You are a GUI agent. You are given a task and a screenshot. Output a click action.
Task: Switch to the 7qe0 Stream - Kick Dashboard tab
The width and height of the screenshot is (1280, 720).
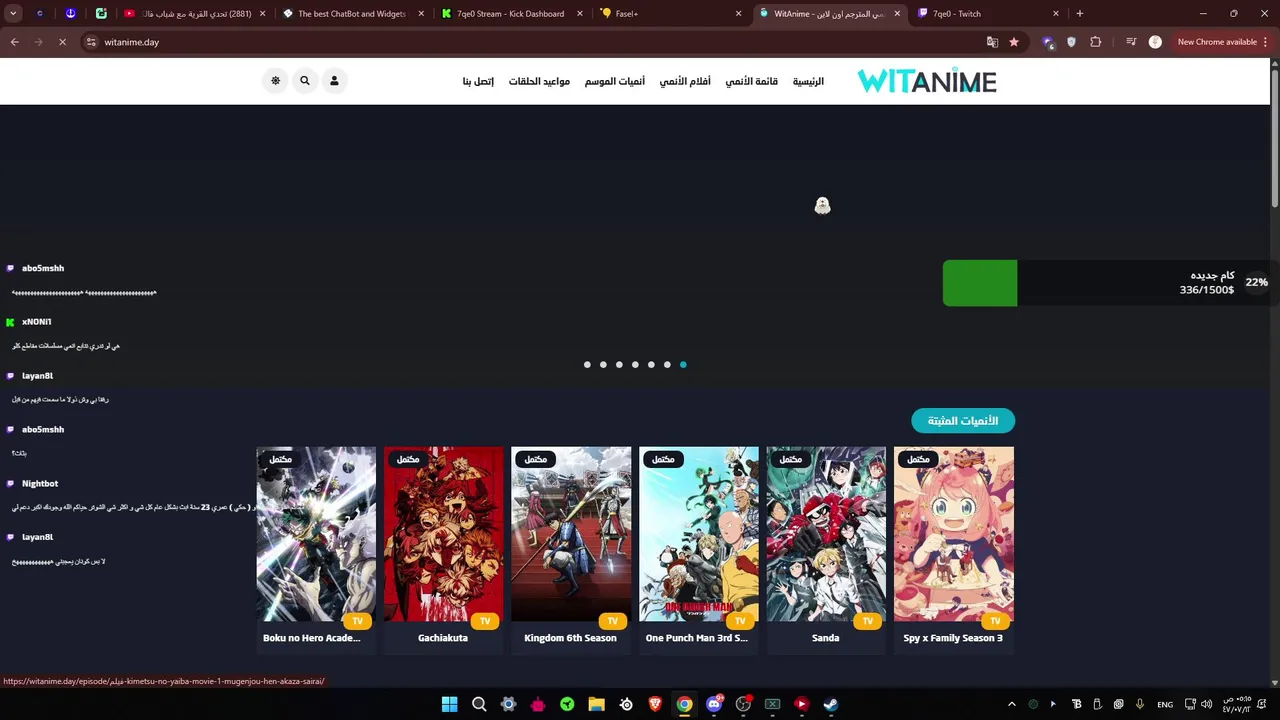point(512,14)
